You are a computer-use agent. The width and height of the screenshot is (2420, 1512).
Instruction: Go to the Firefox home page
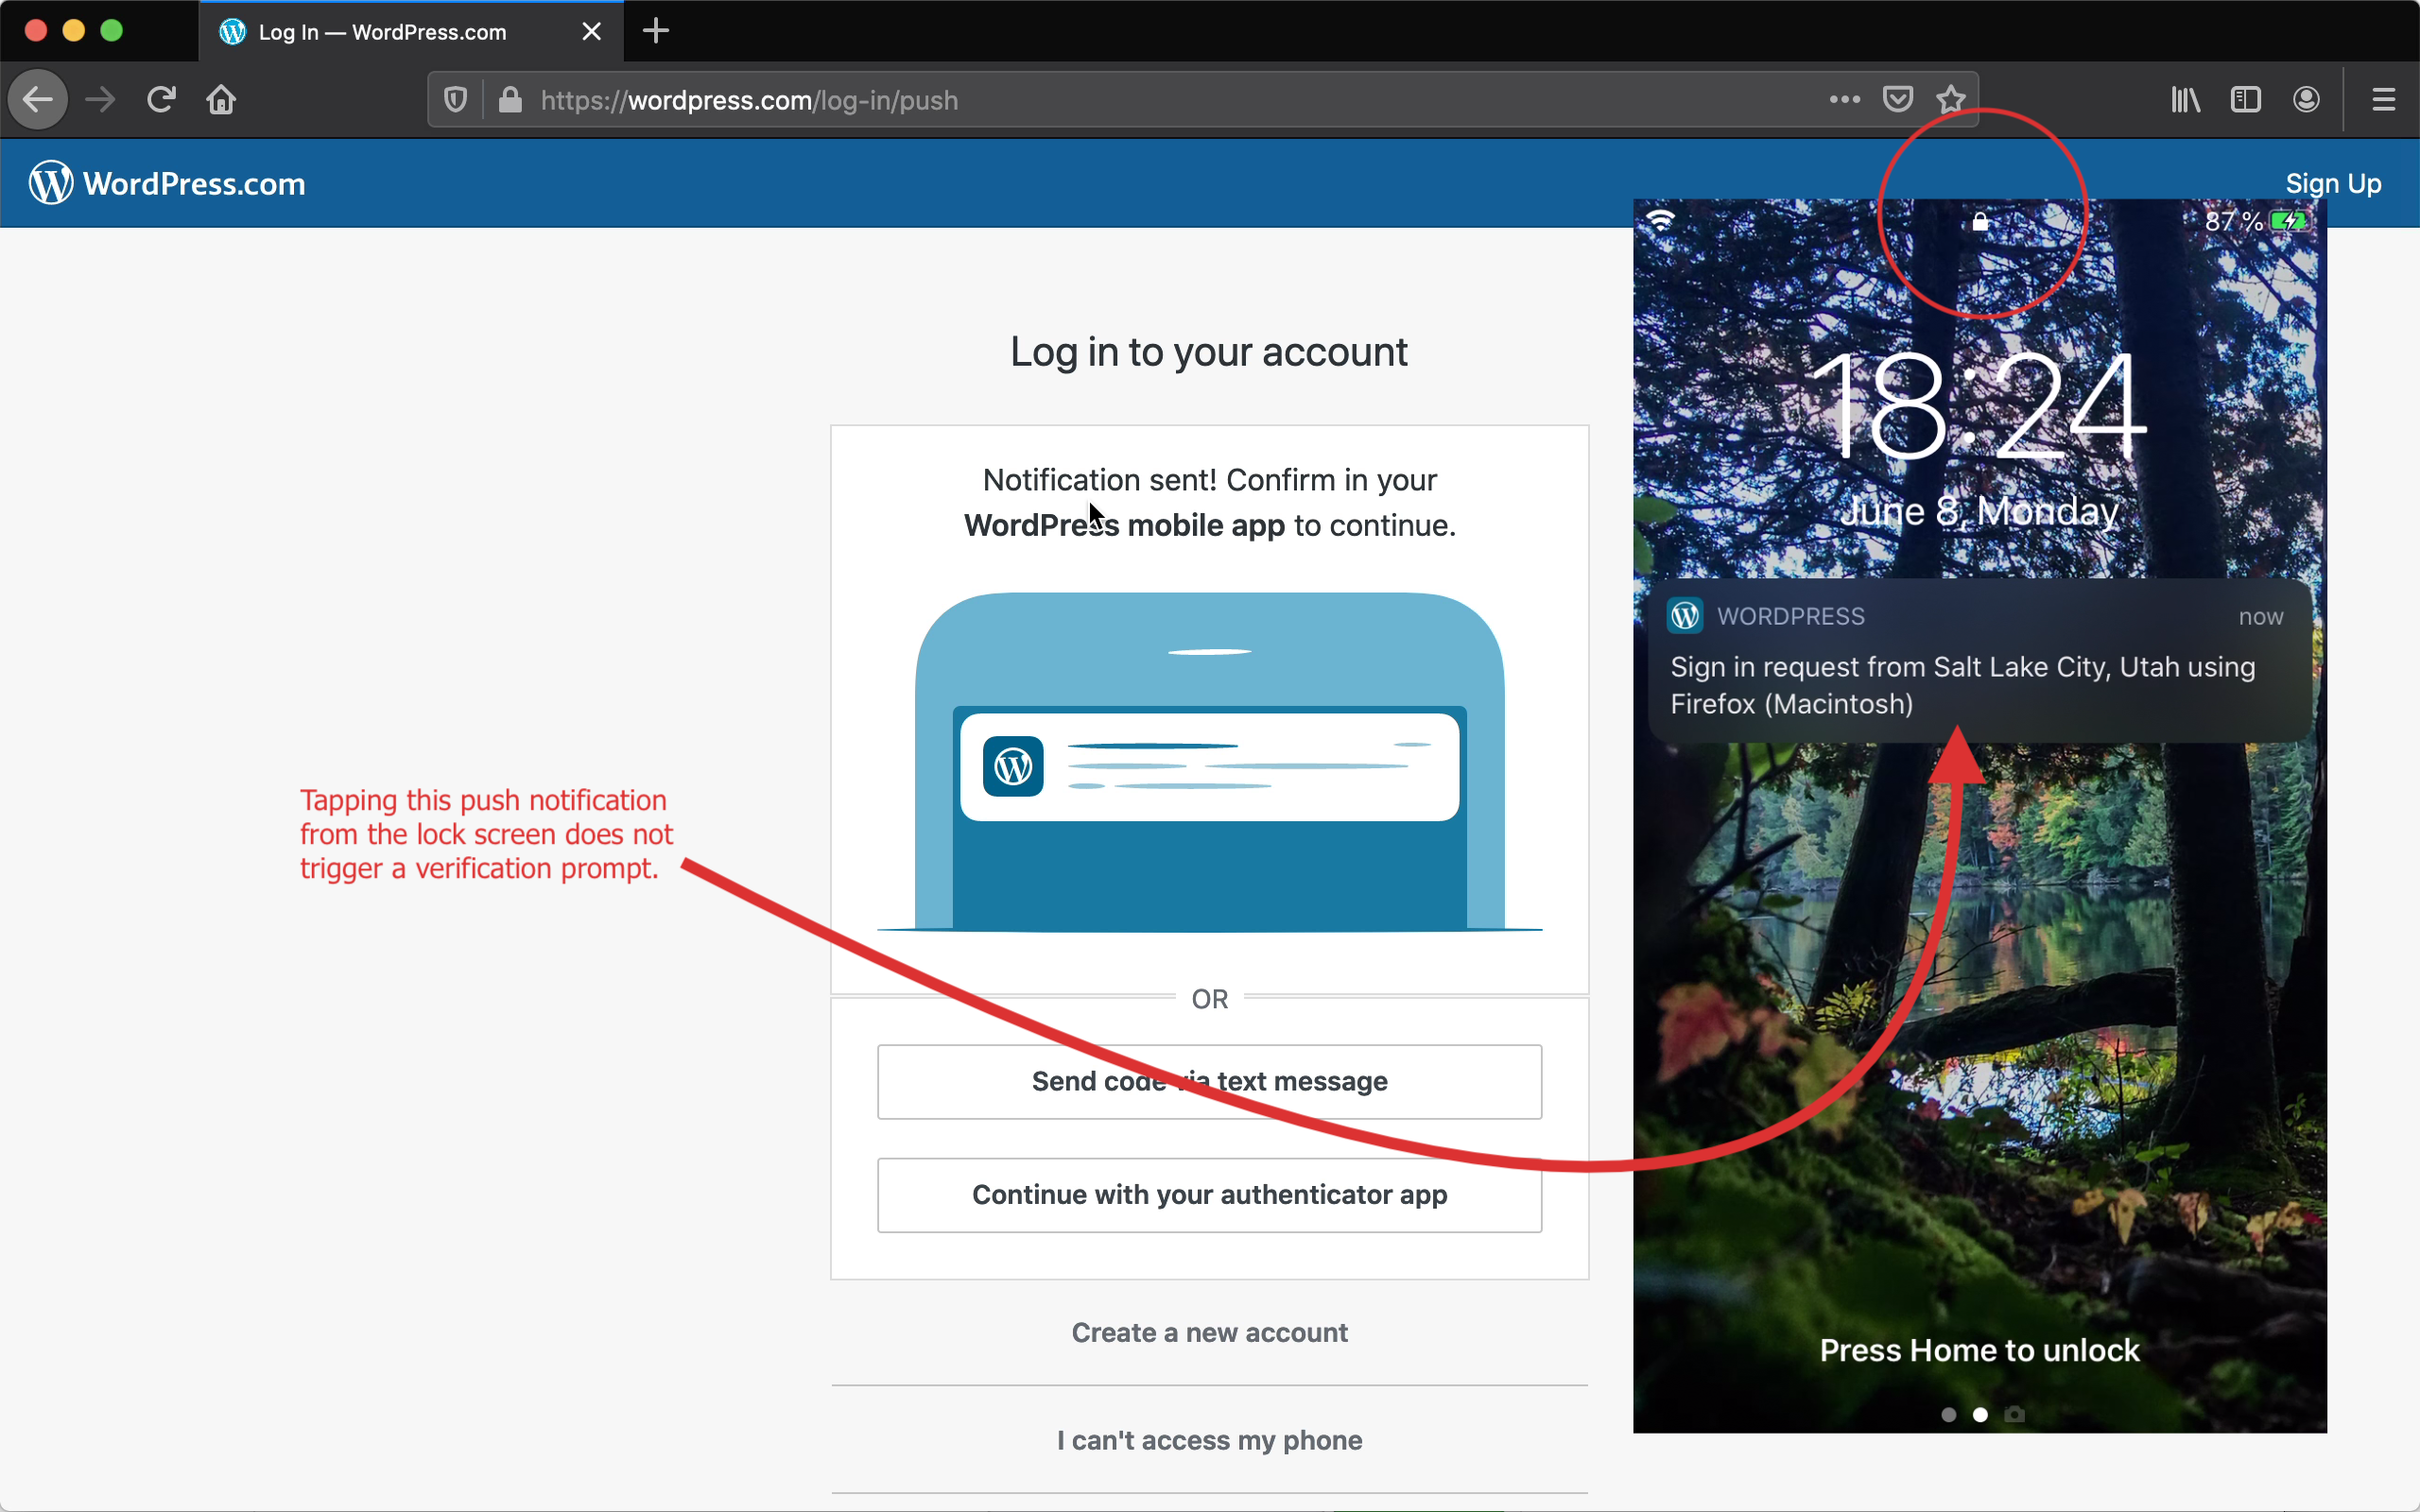pyautogui.click(x=221, y=100)
